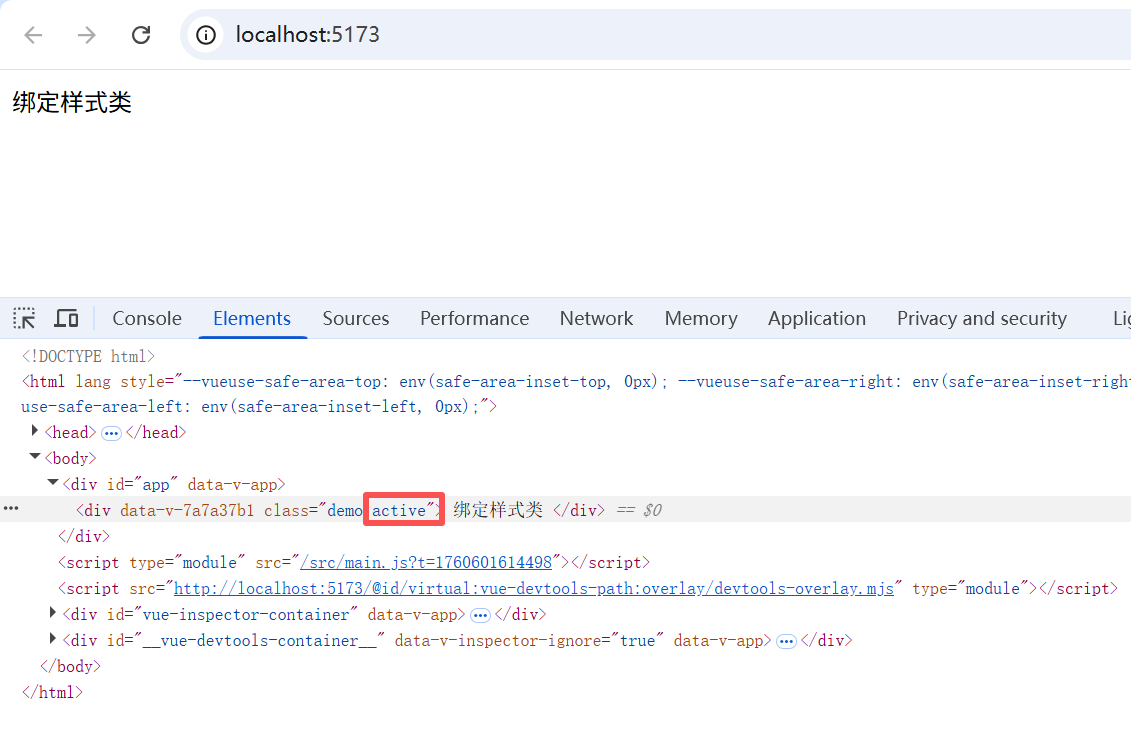Open the Privacy and security tab
This screenshot has height=729, width=1131.
(x=982, y=318)
